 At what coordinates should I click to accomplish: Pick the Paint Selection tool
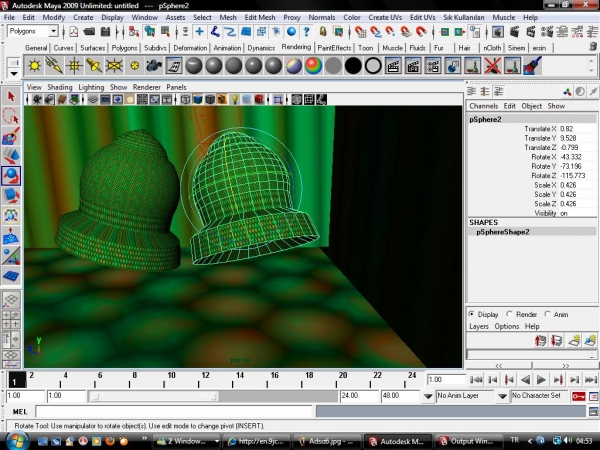pos(11,136)
